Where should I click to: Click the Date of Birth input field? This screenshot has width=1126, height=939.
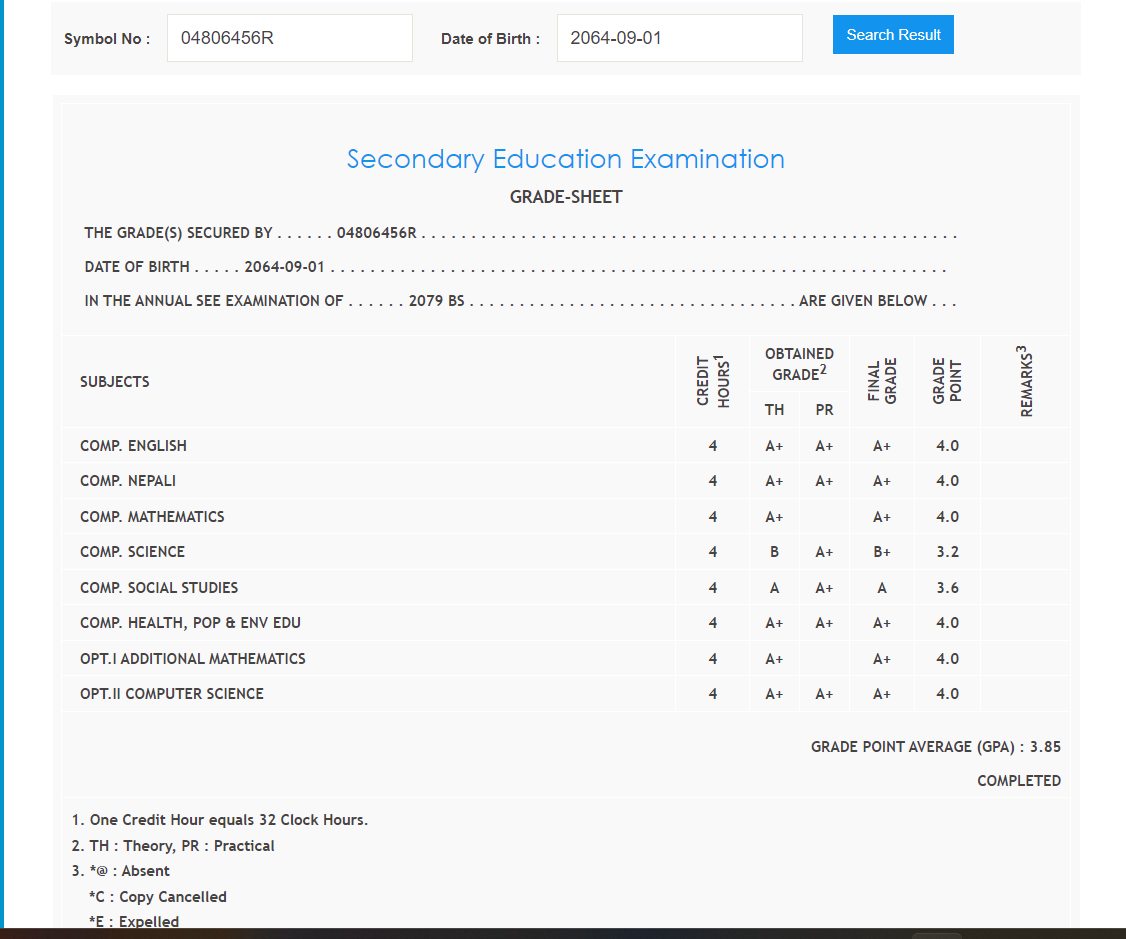[679, 38]
